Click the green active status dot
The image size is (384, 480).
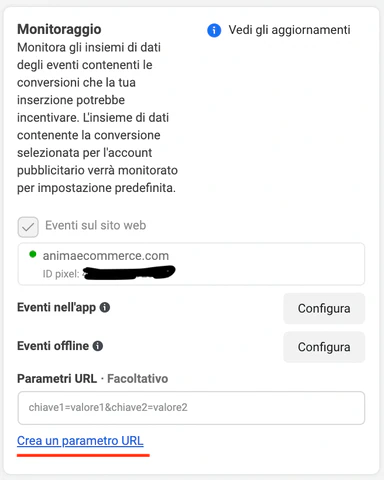33,254
